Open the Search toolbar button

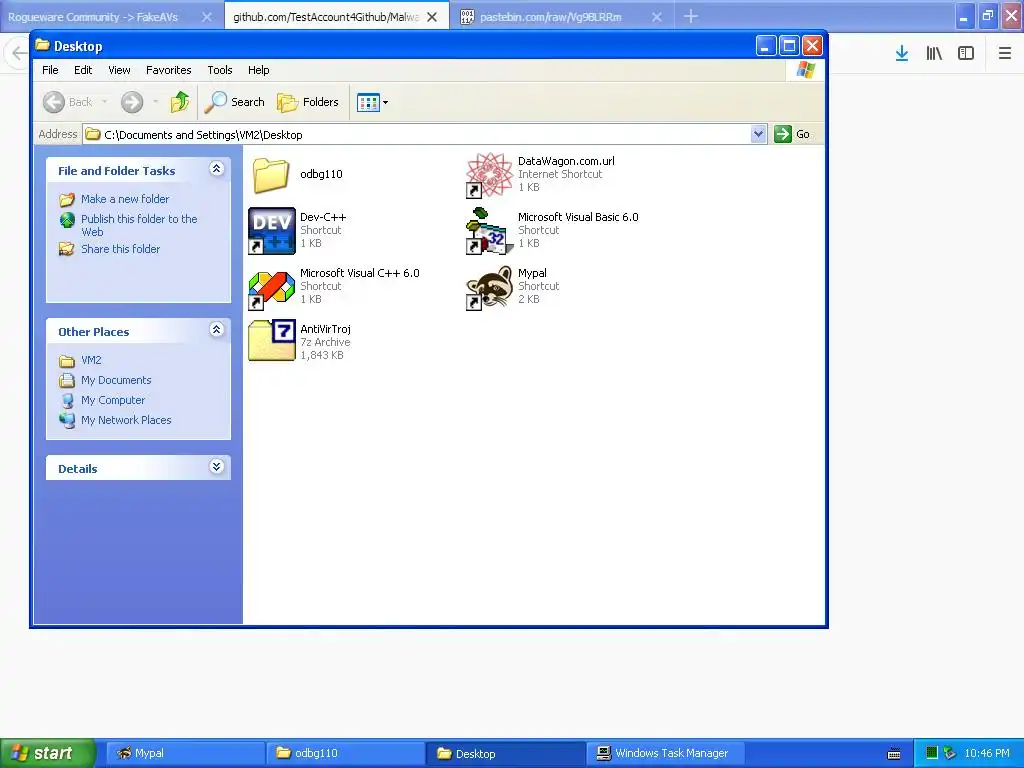(x=234, y=102)
